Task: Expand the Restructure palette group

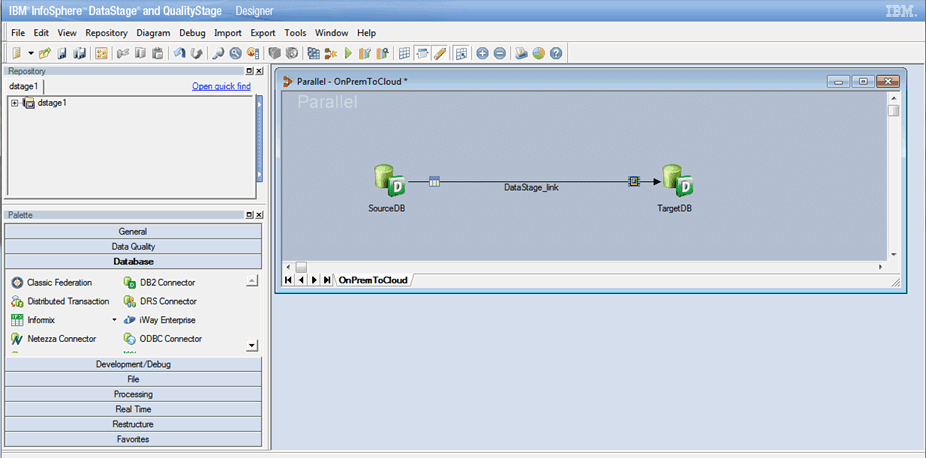Action: point(133,424)
